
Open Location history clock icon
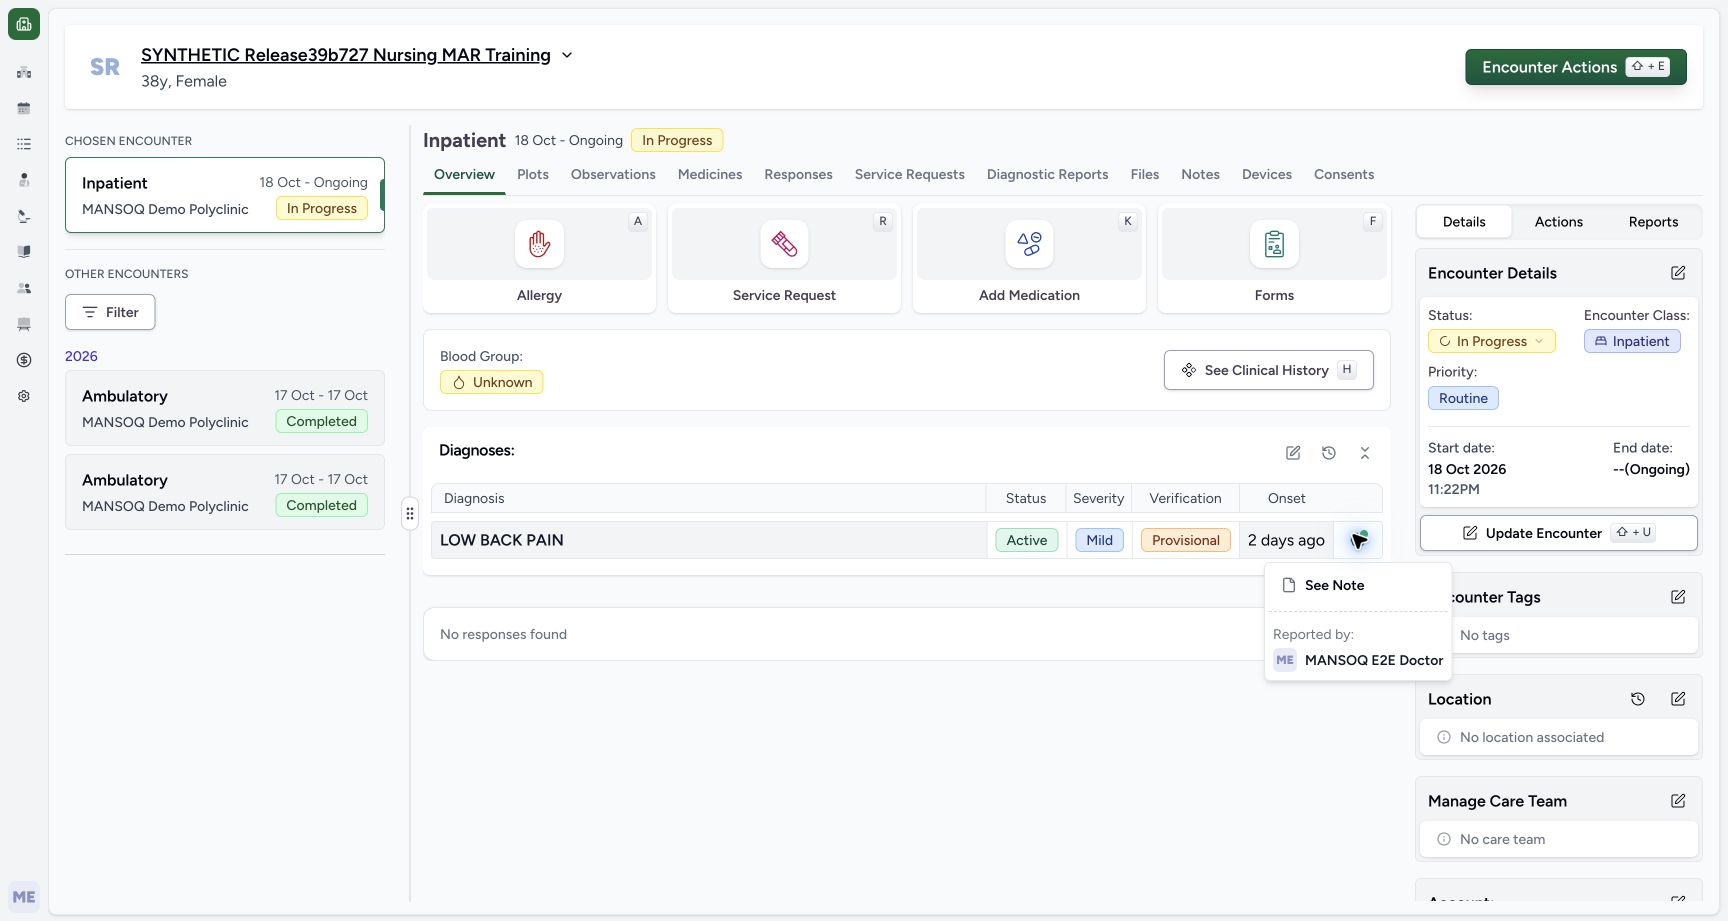[1638, 699]
